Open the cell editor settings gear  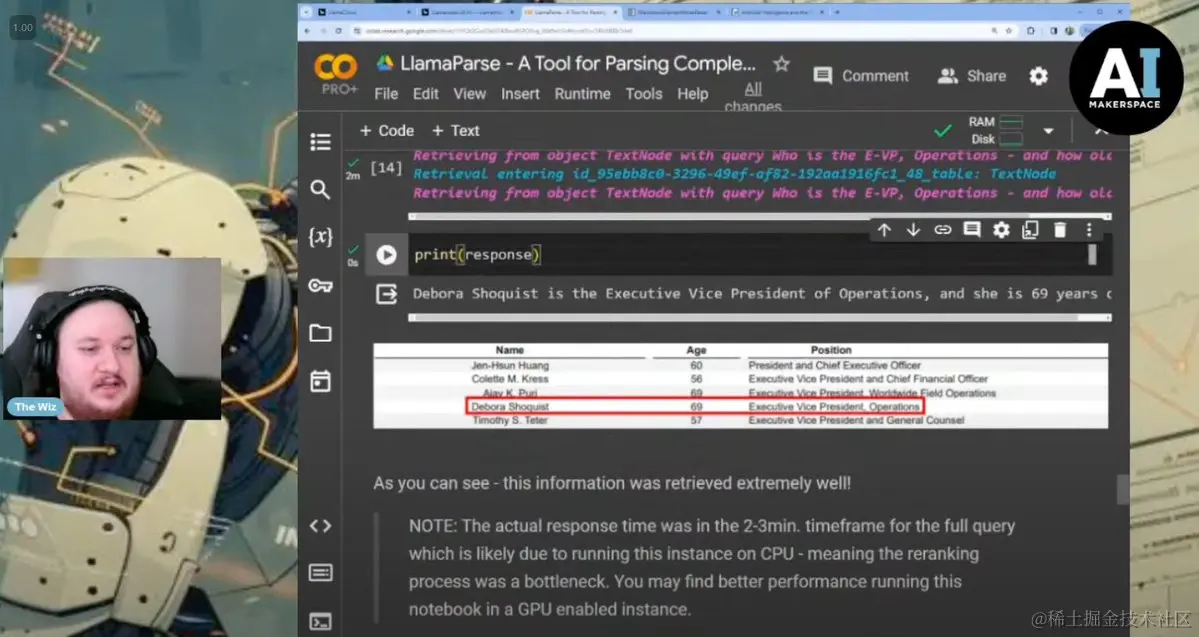[1001, 229]
